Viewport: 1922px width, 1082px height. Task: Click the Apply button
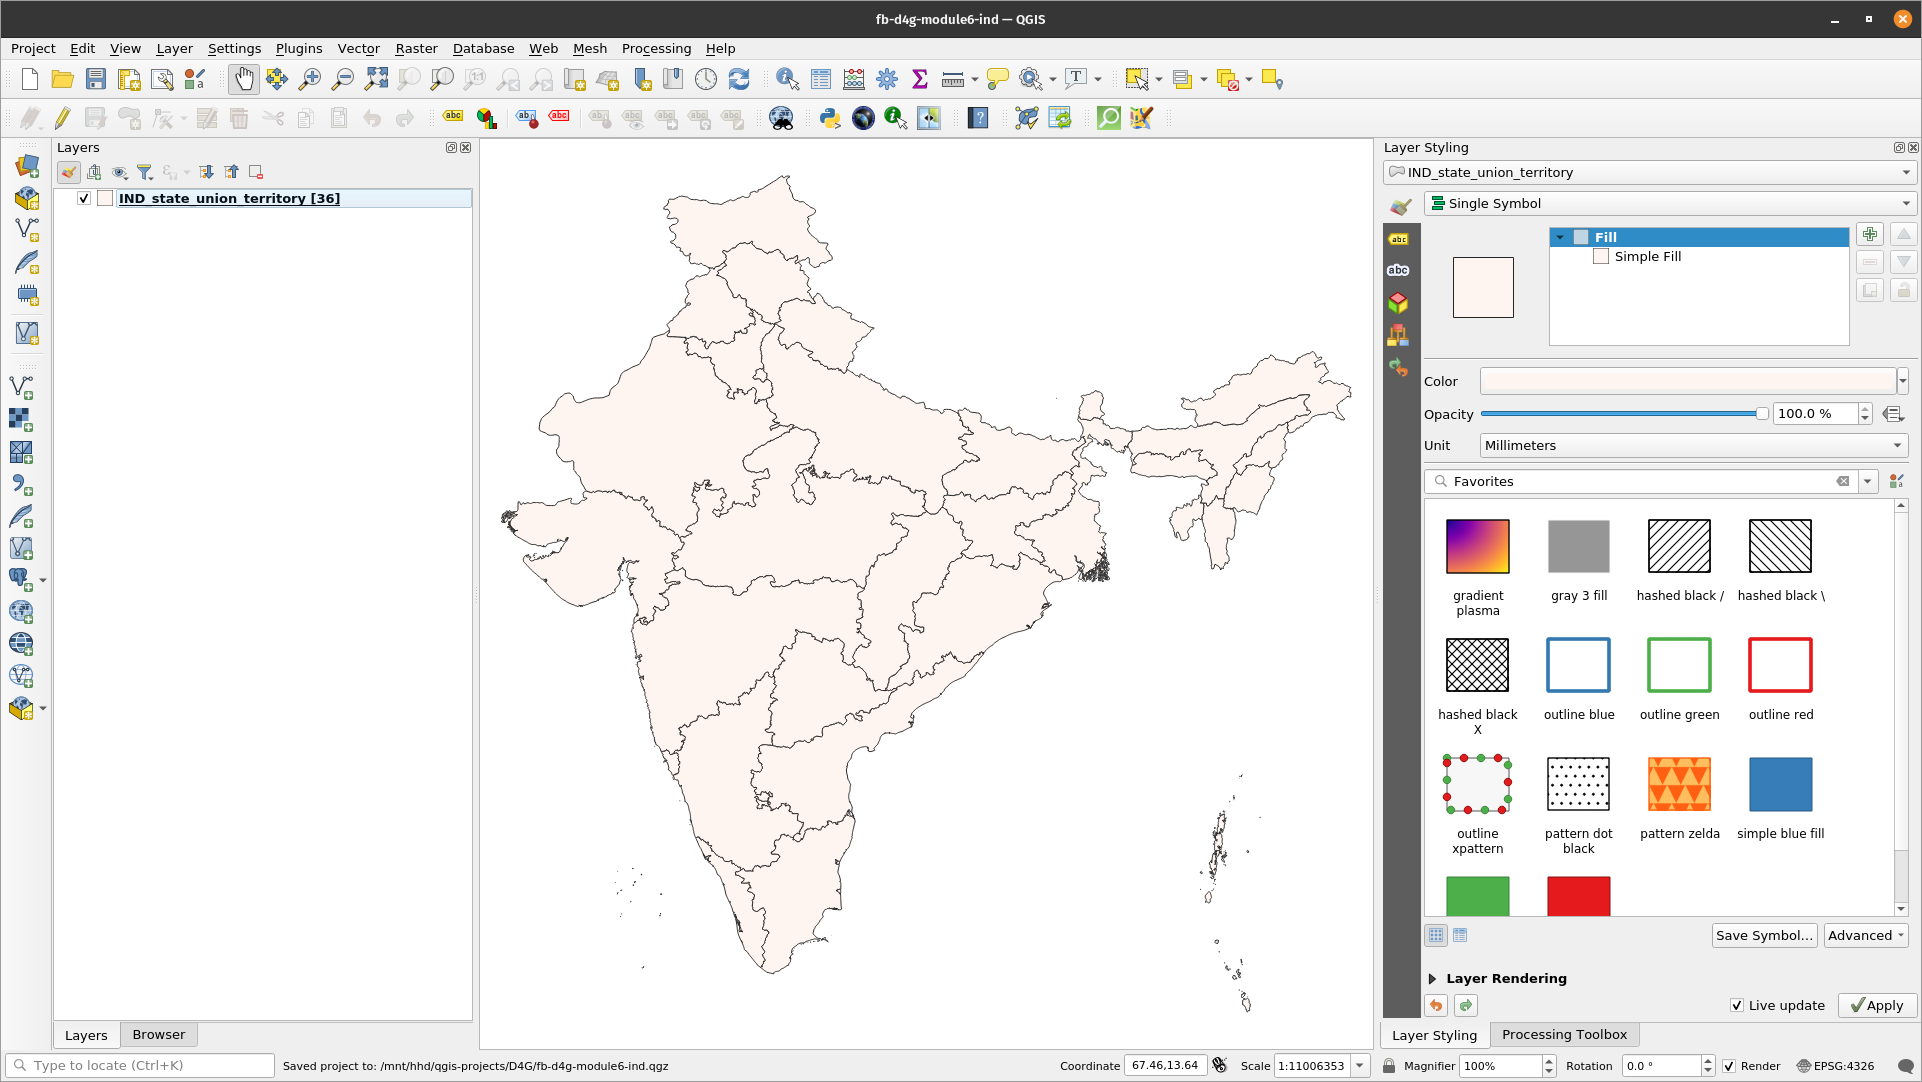click(1877, 1005)
